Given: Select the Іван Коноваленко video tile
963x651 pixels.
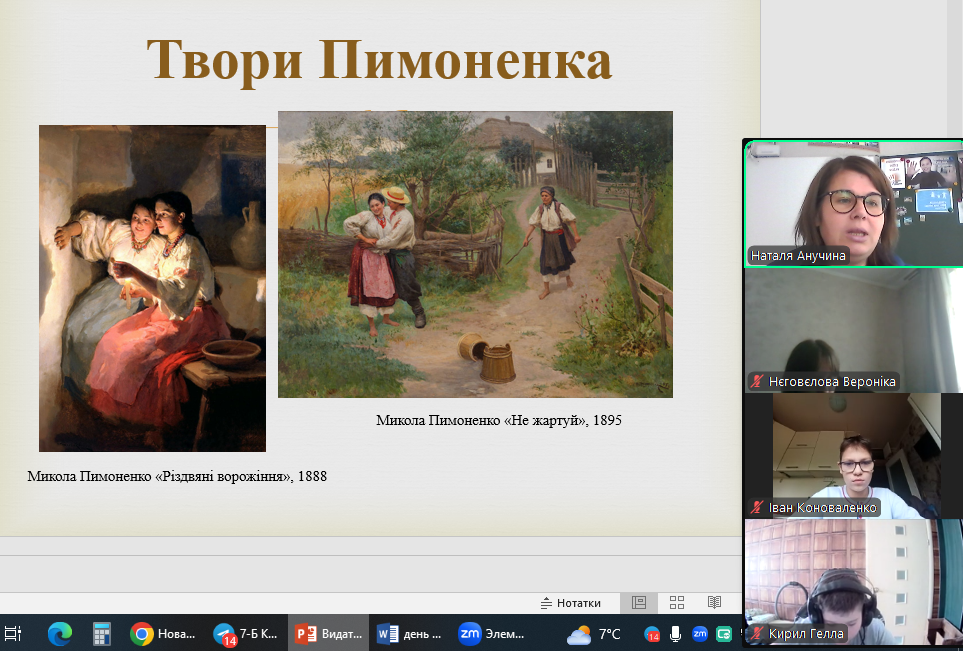Looking at the screenshot, I should [x=854, y=456].
